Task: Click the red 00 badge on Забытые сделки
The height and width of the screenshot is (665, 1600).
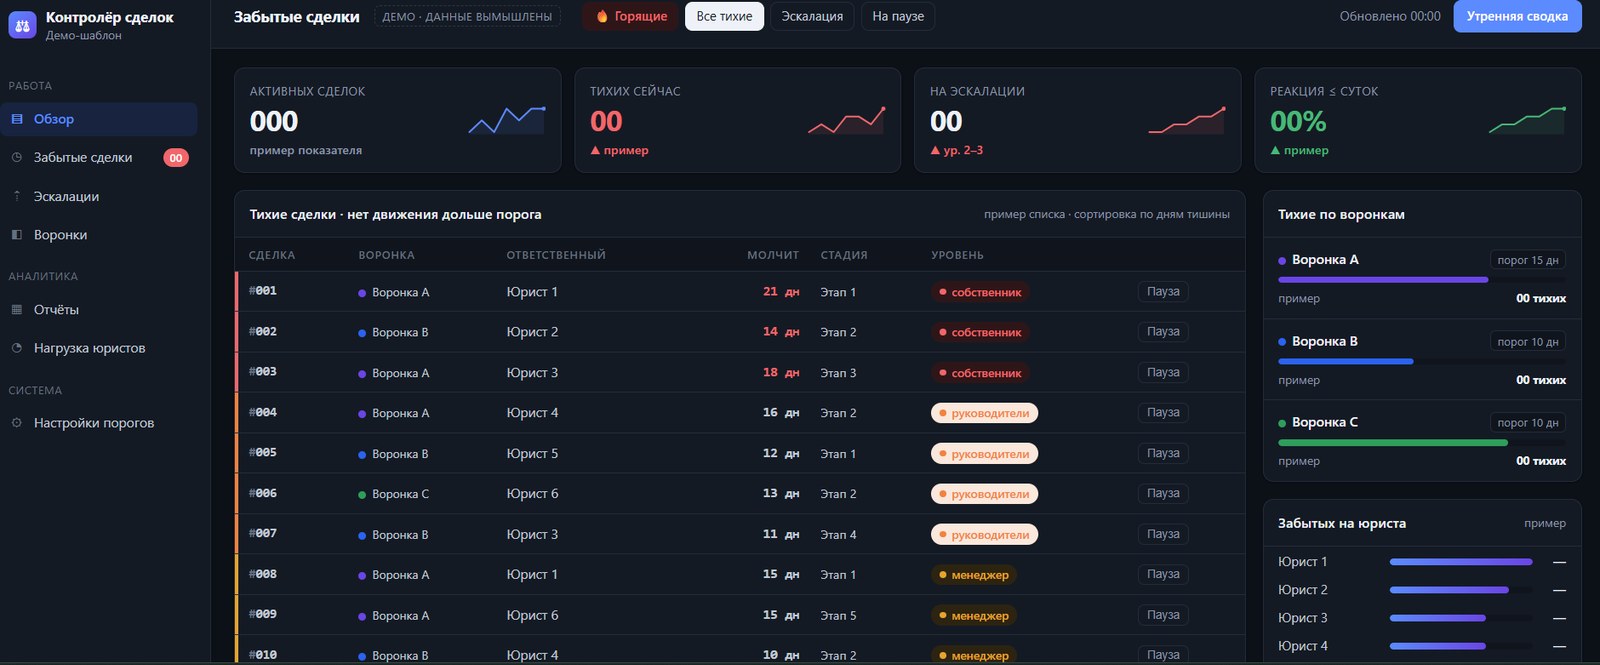Action: pos(176,158)
